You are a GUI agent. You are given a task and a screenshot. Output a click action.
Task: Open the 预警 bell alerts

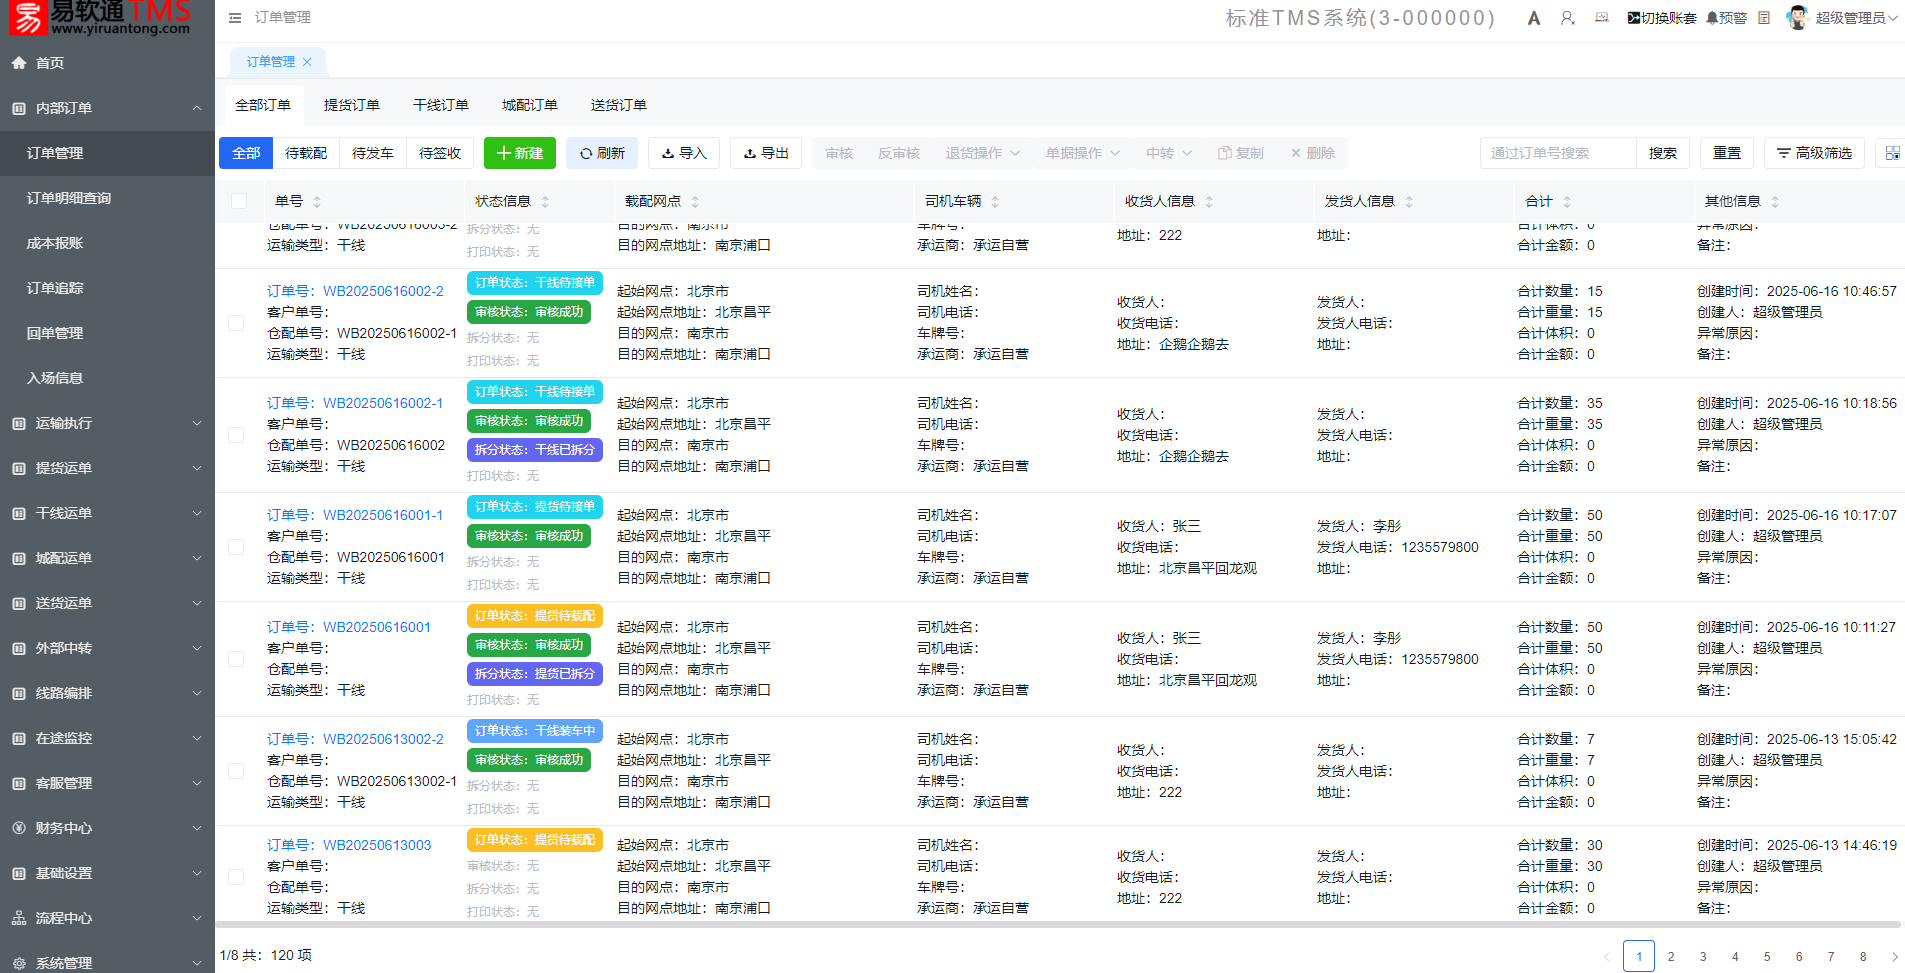pyautogui.click(x=1726, y=18)
